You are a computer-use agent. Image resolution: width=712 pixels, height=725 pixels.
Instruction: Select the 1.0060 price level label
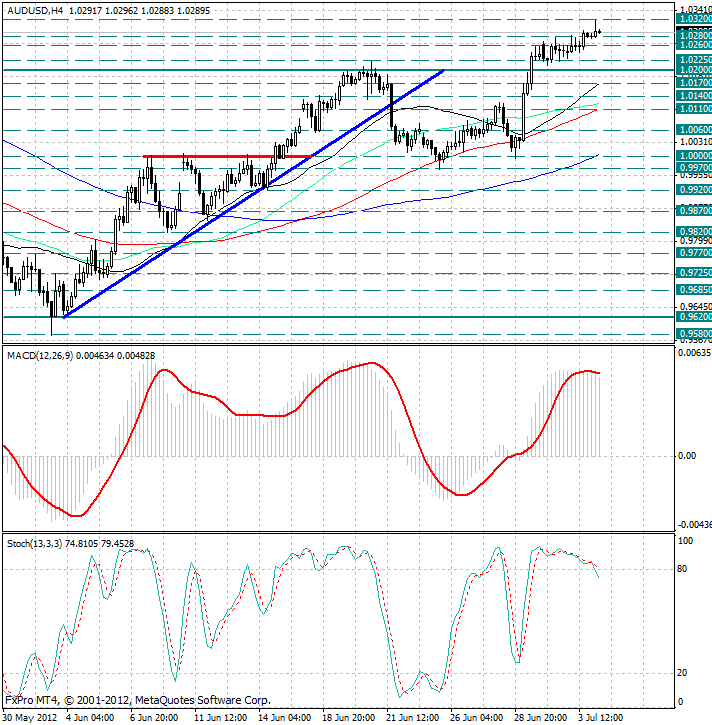click(x=694, y=130)
